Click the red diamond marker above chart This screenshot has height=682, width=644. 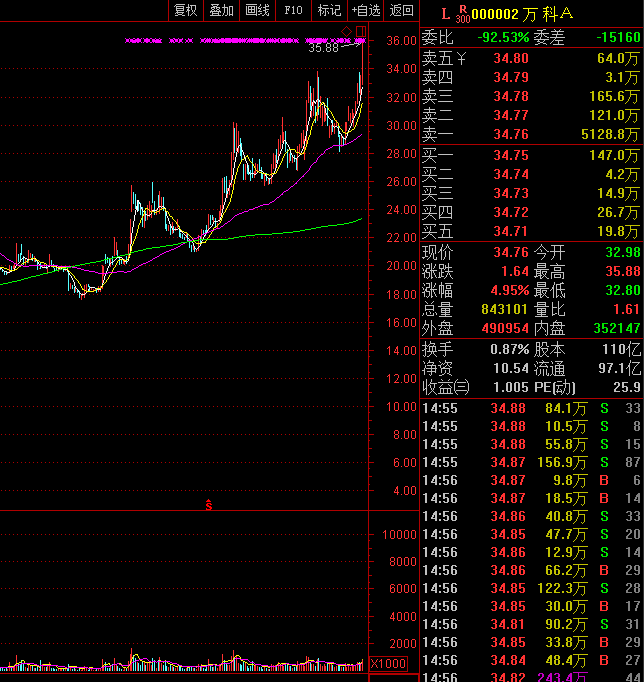[347, 32]
